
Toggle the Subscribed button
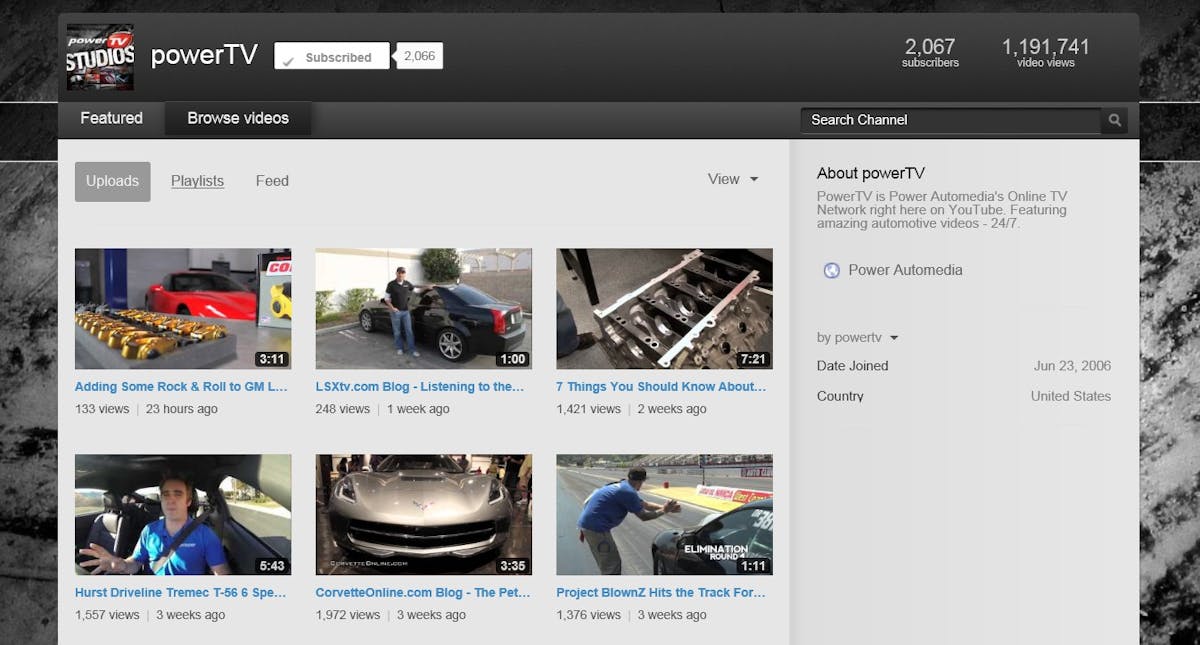(x=331, y=57)
